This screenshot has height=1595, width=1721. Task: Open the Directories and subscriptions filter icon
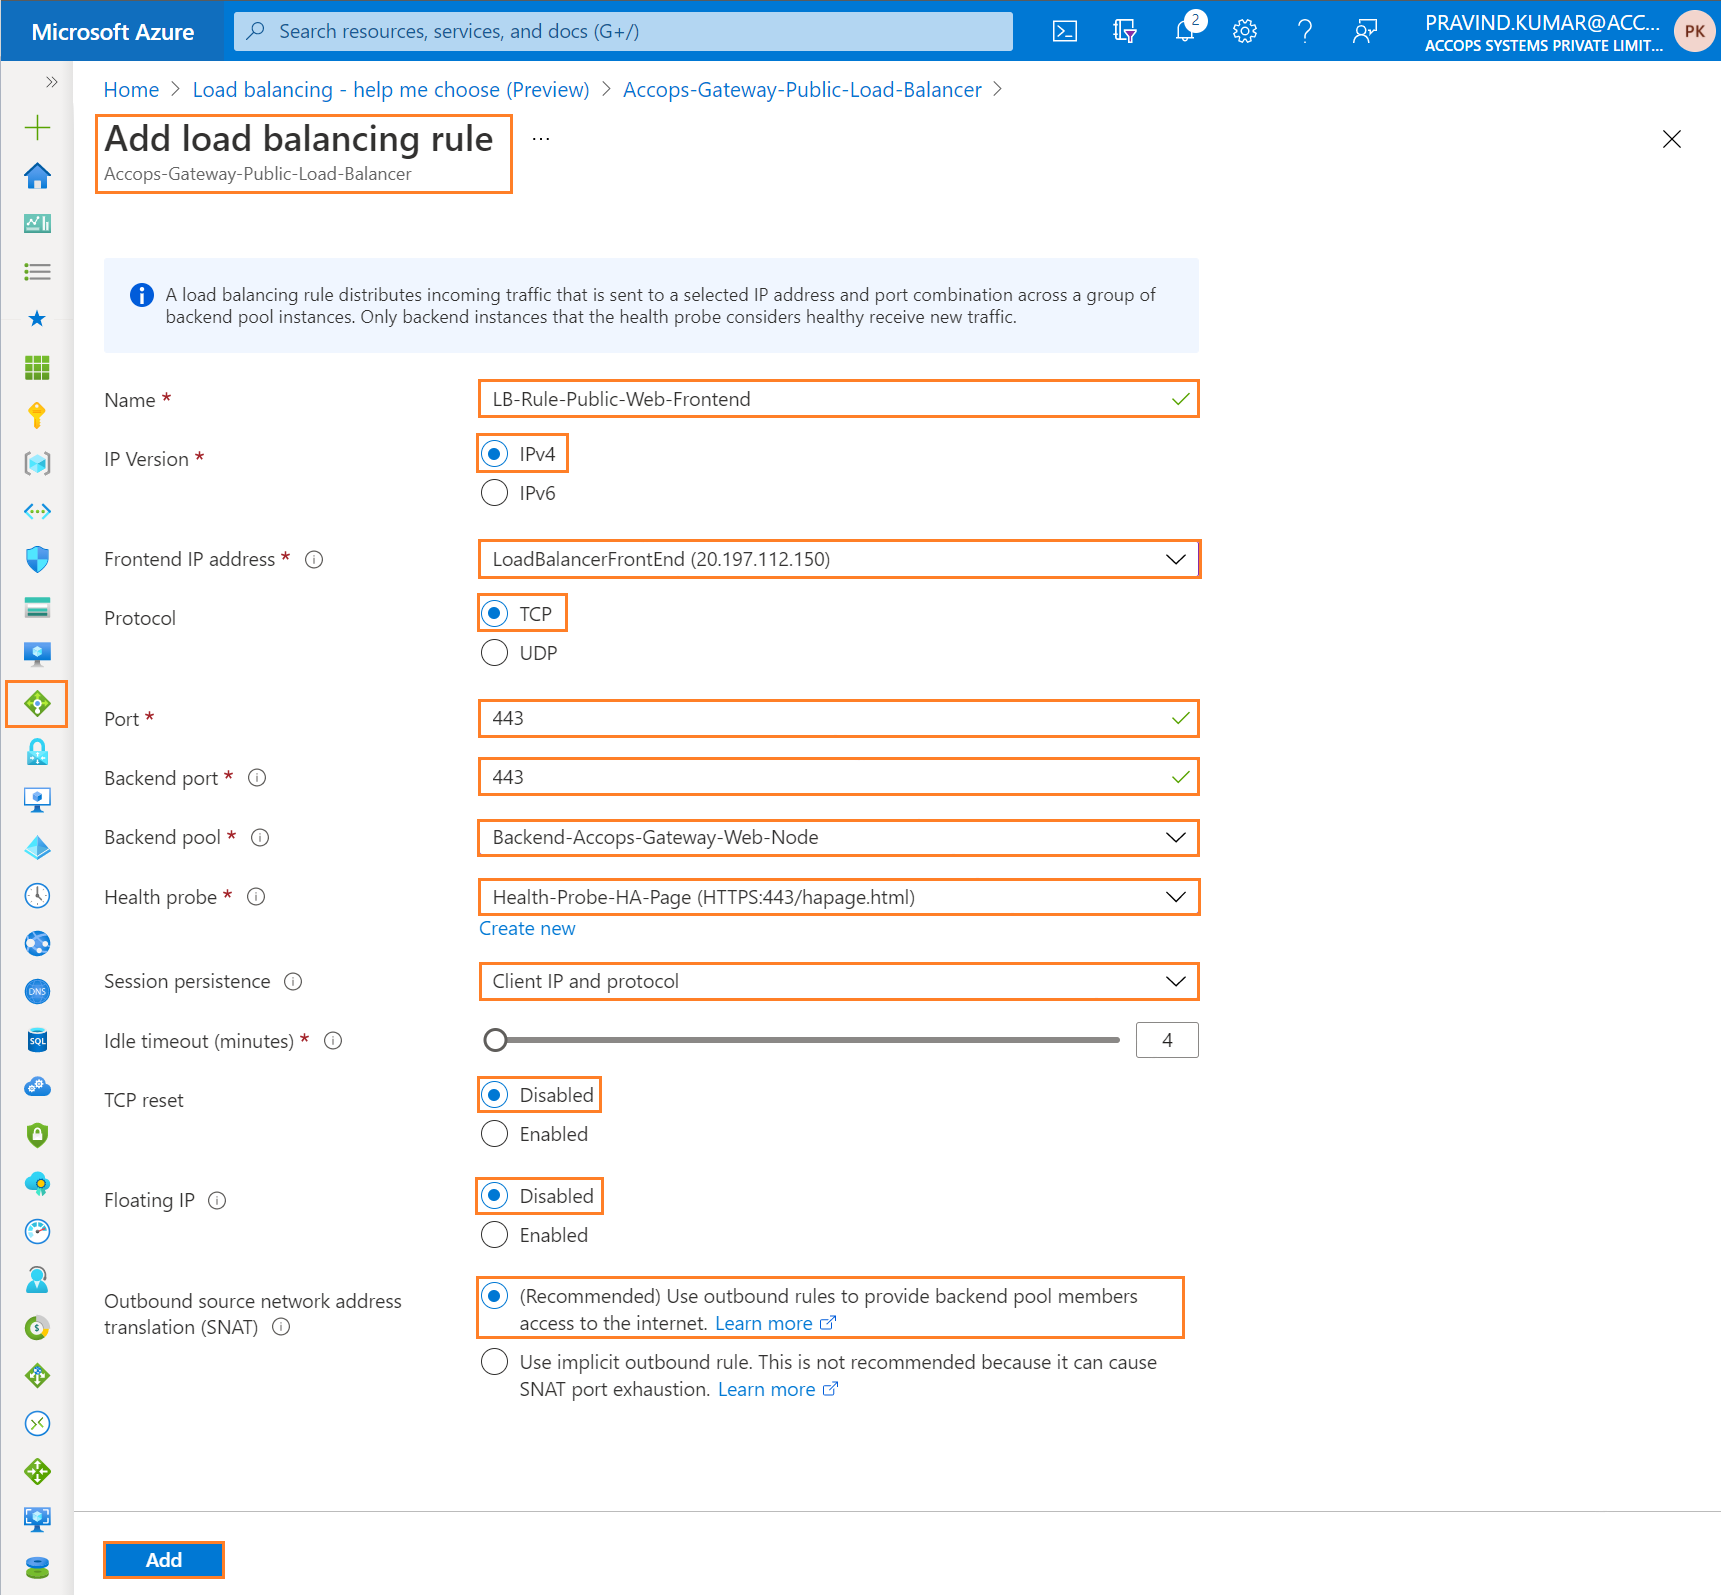pyautogui.click(x=1125, y=31)
